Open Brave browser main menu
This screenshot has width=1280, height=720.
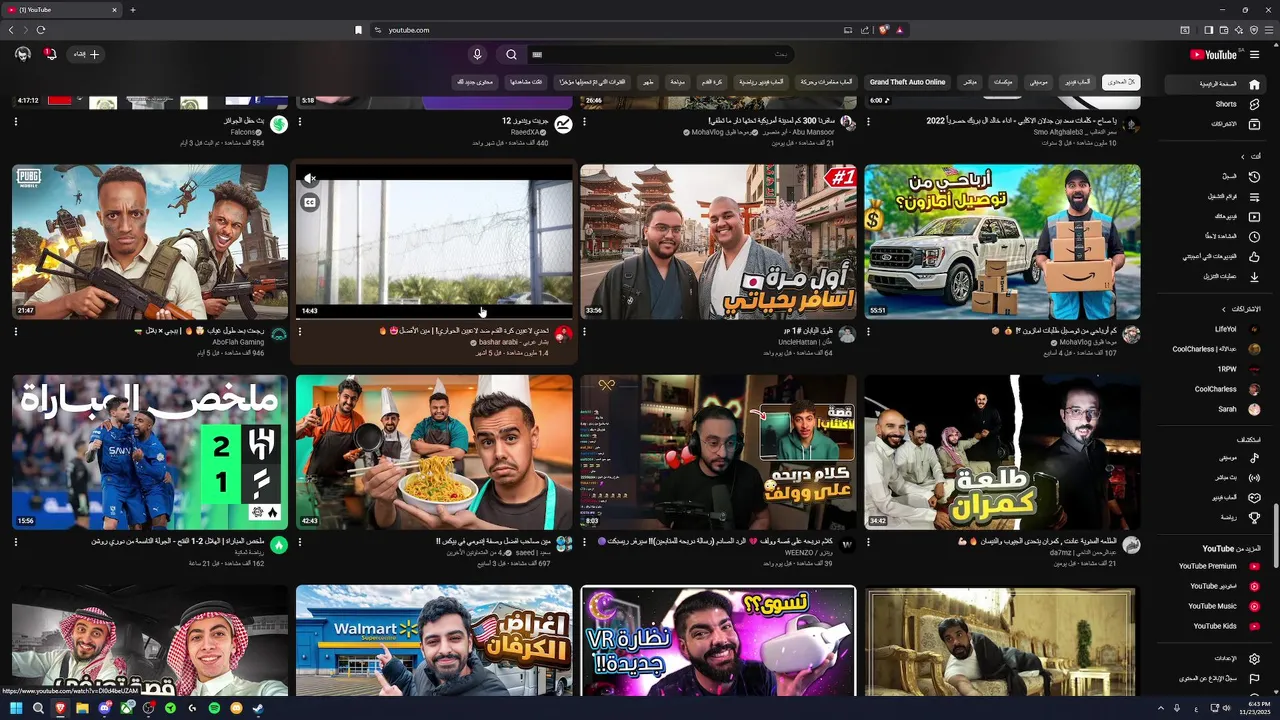point(1268,30)
